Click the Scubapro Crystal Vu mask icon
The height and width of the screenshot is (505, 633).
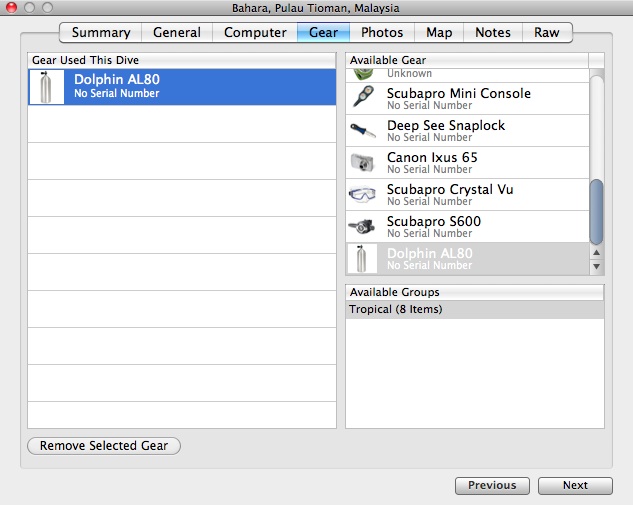click(x=362, y=195)
